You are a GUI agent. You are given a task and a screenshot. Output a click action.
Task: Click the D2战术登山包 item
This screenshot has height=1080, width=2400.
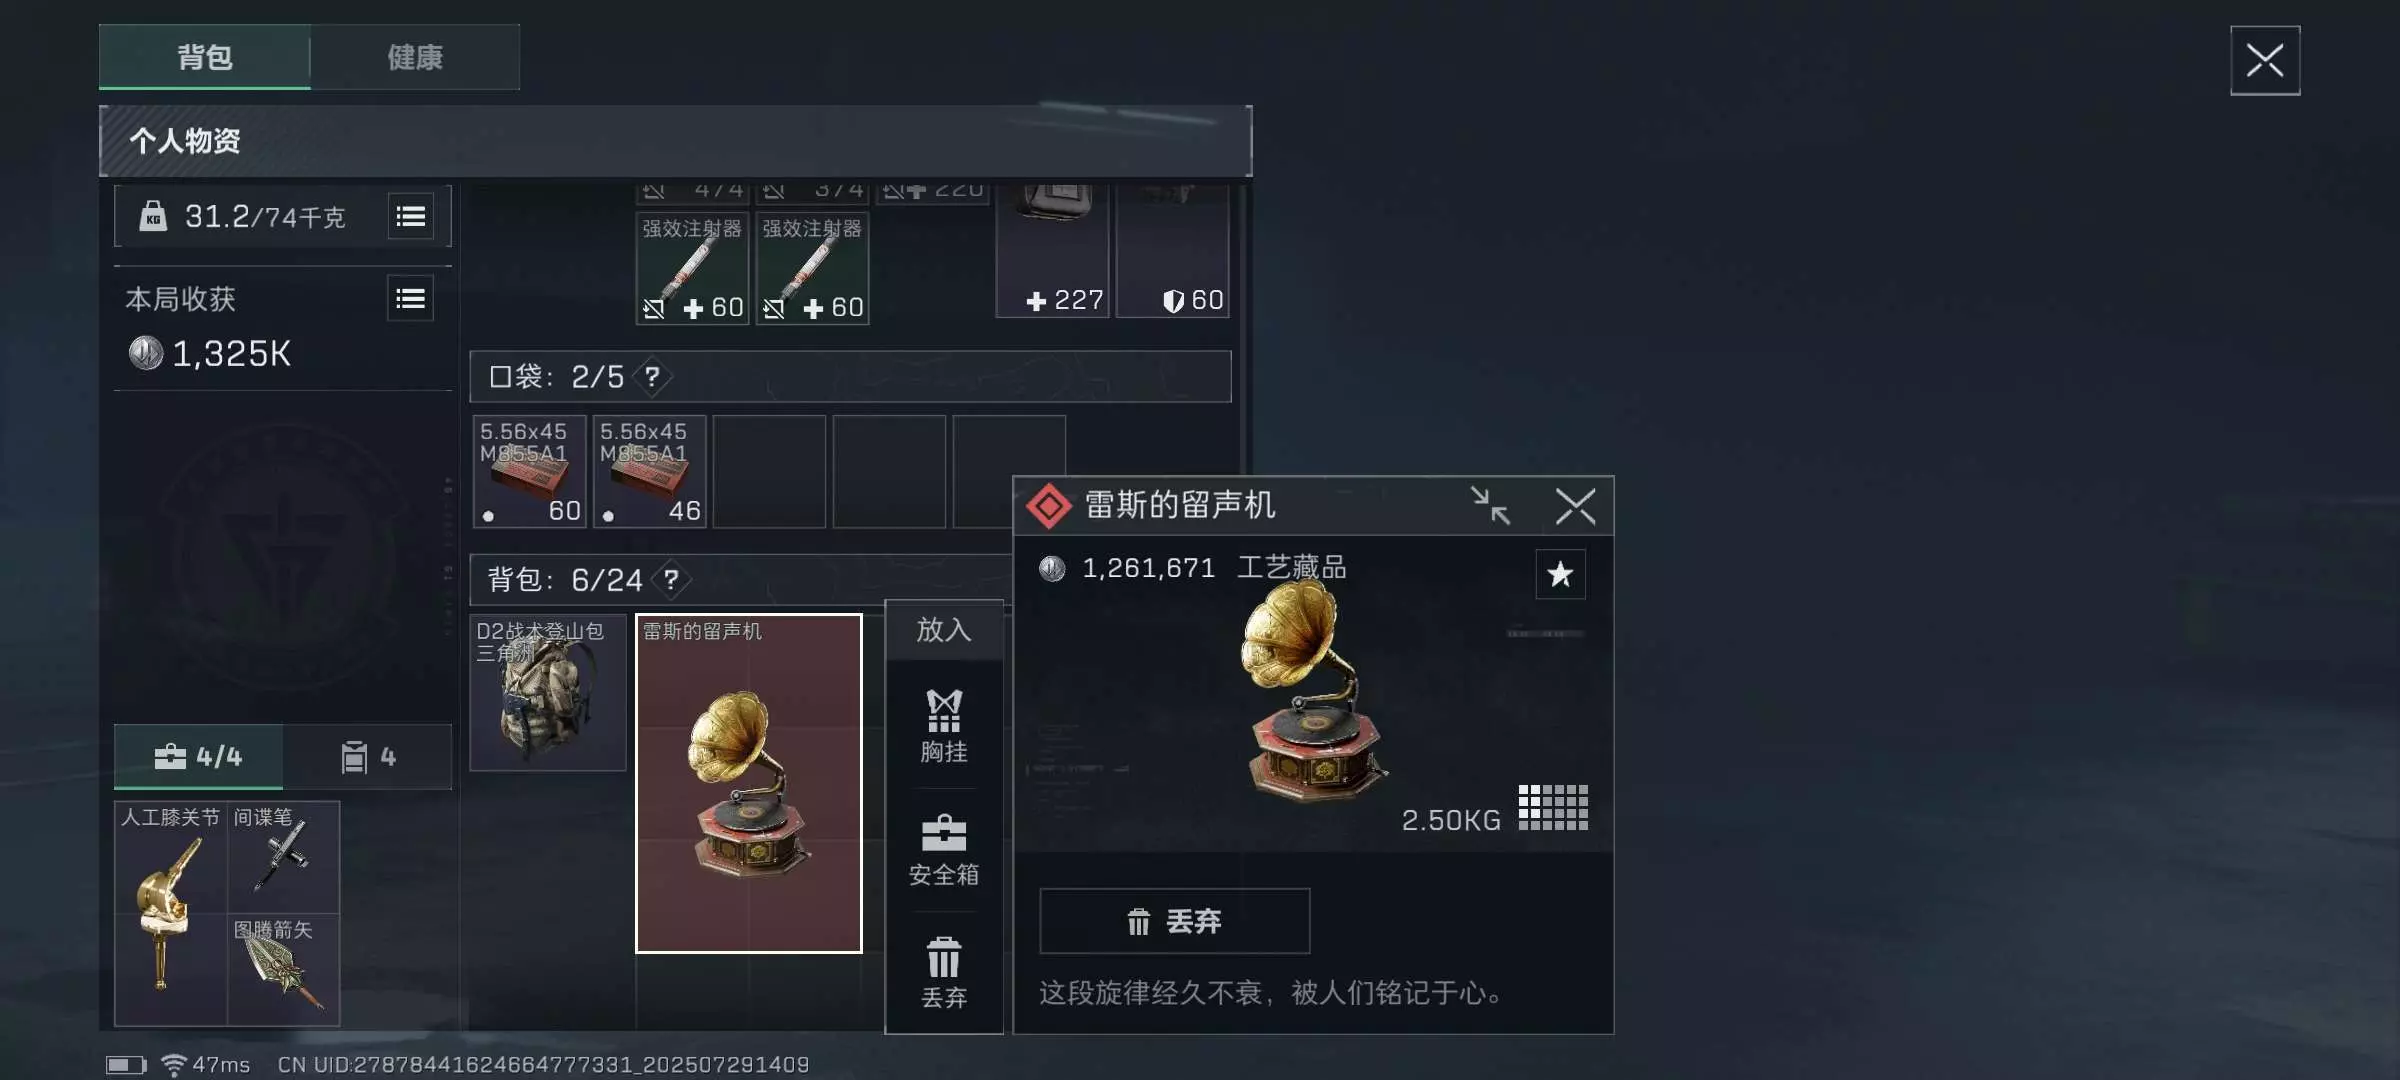[x=548, y=692]
